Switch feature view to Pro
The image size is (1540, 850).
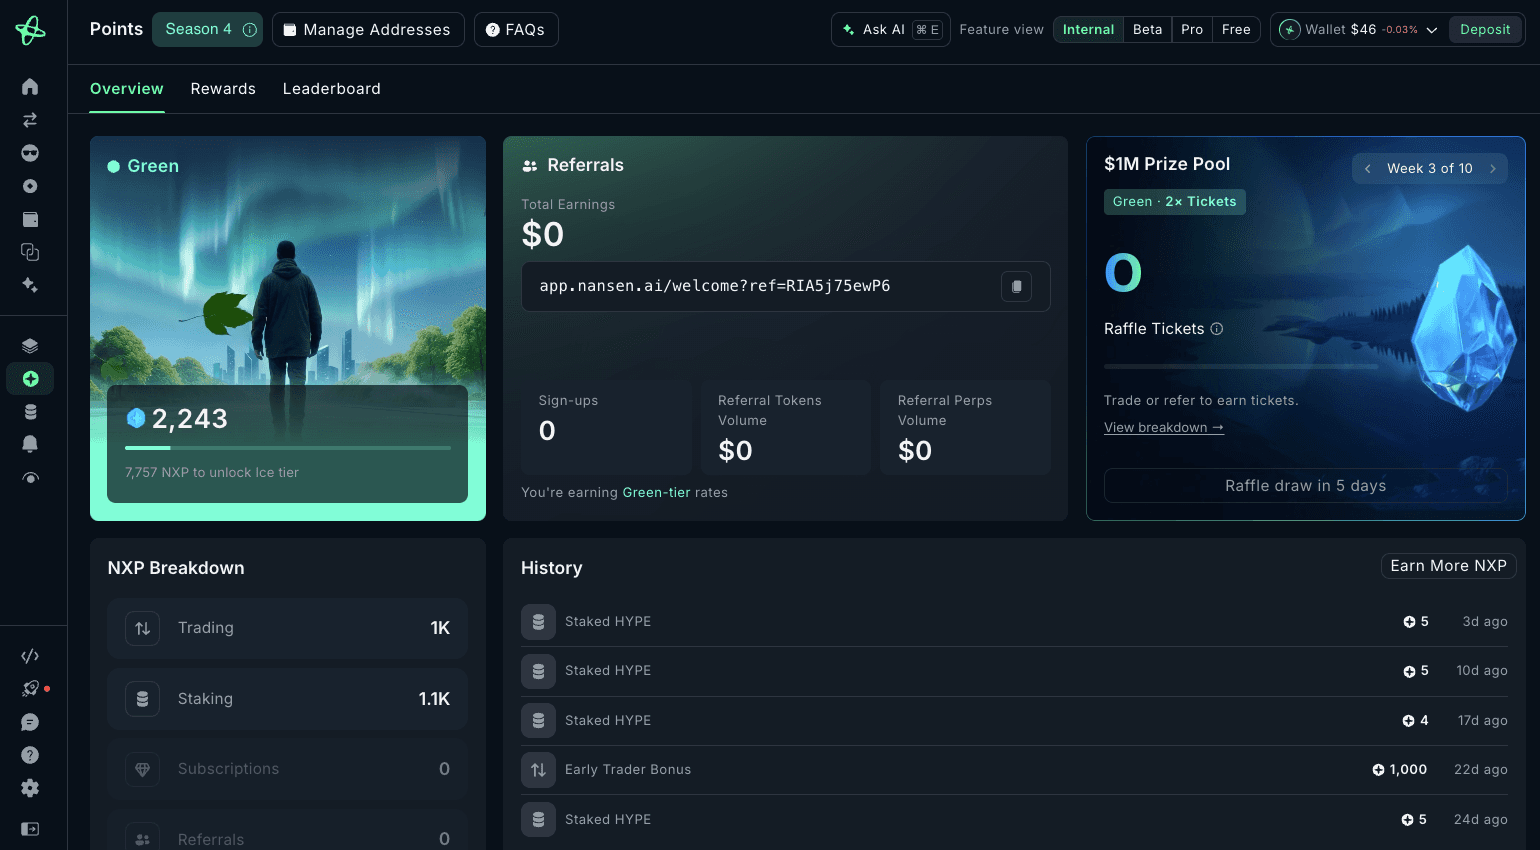[x=1192, y=30]
